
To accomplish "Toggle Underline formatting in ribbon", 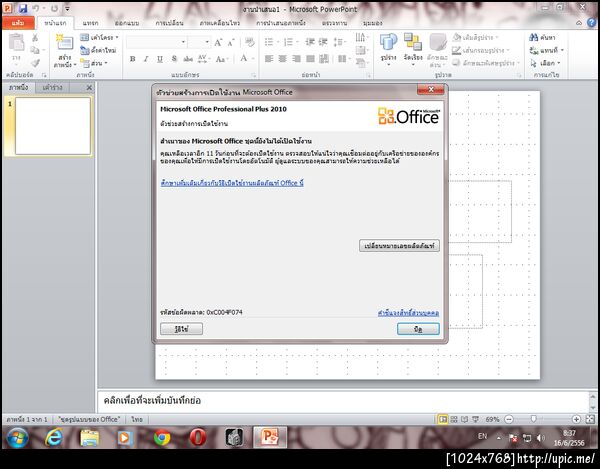I will click(160, 59).
